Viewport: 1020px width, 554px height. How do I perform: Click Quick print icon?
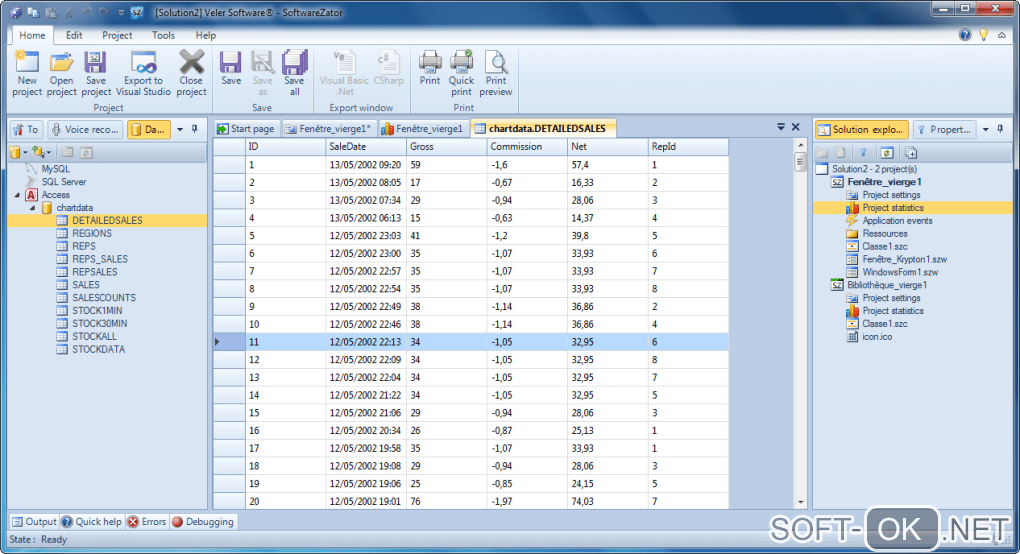[461, 73]
